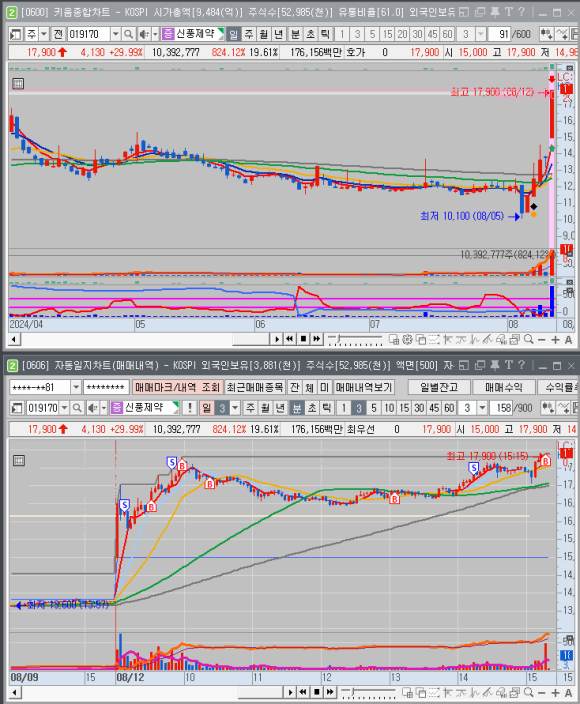Image resolution: width=580 pixels, height=704 pixels.
Task: Zoom in with the plus icon under the top chart
Action: click(555, 339)
